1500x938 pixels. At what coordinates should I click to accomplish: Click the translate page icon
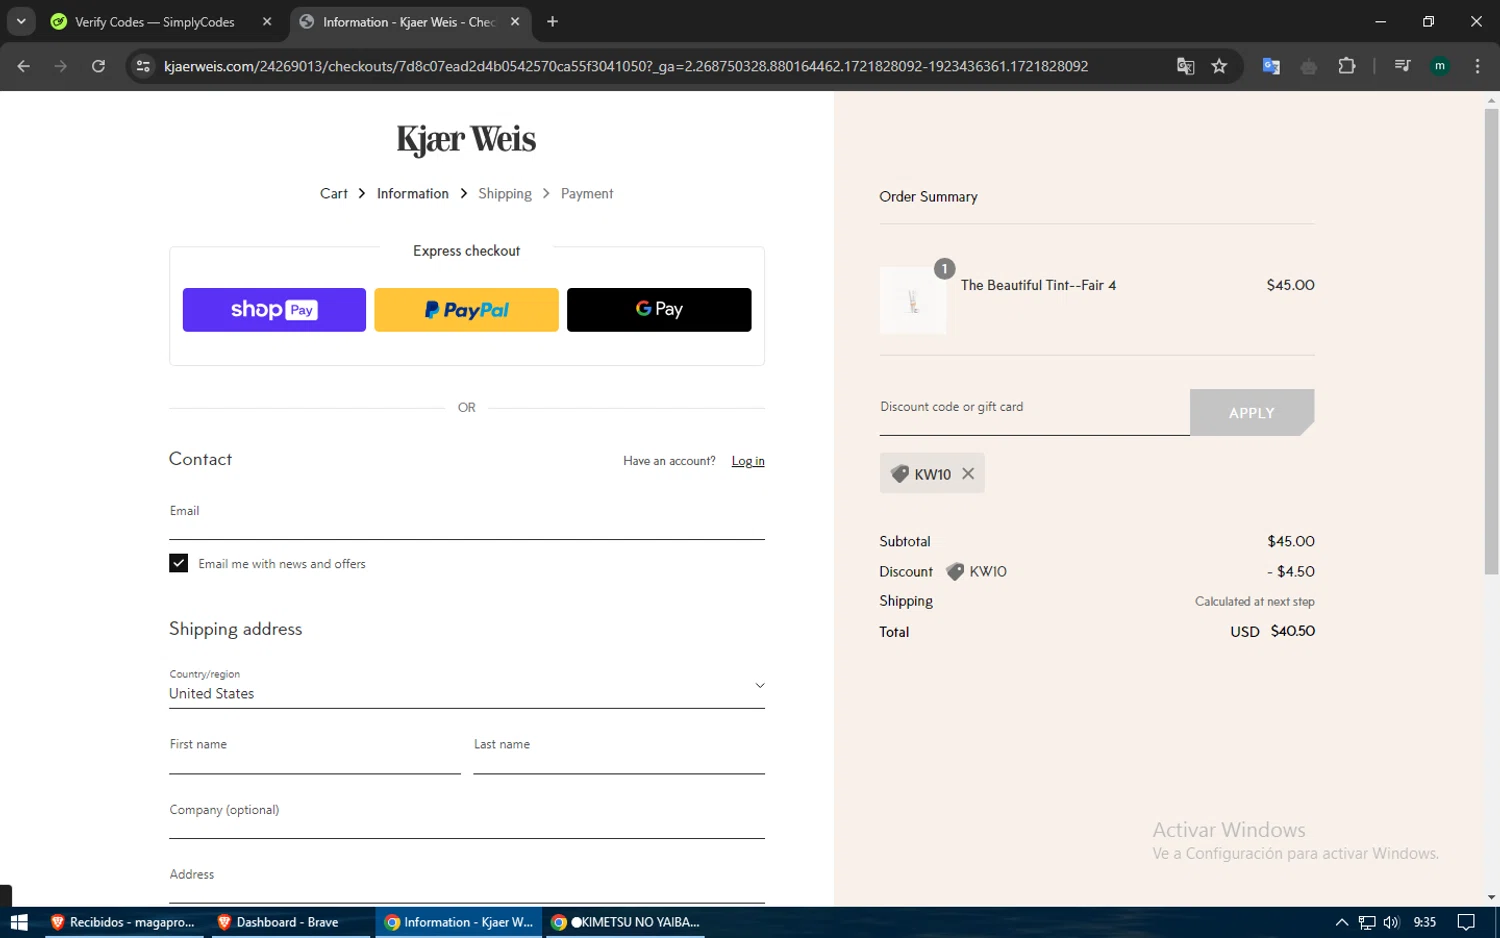1186,66
